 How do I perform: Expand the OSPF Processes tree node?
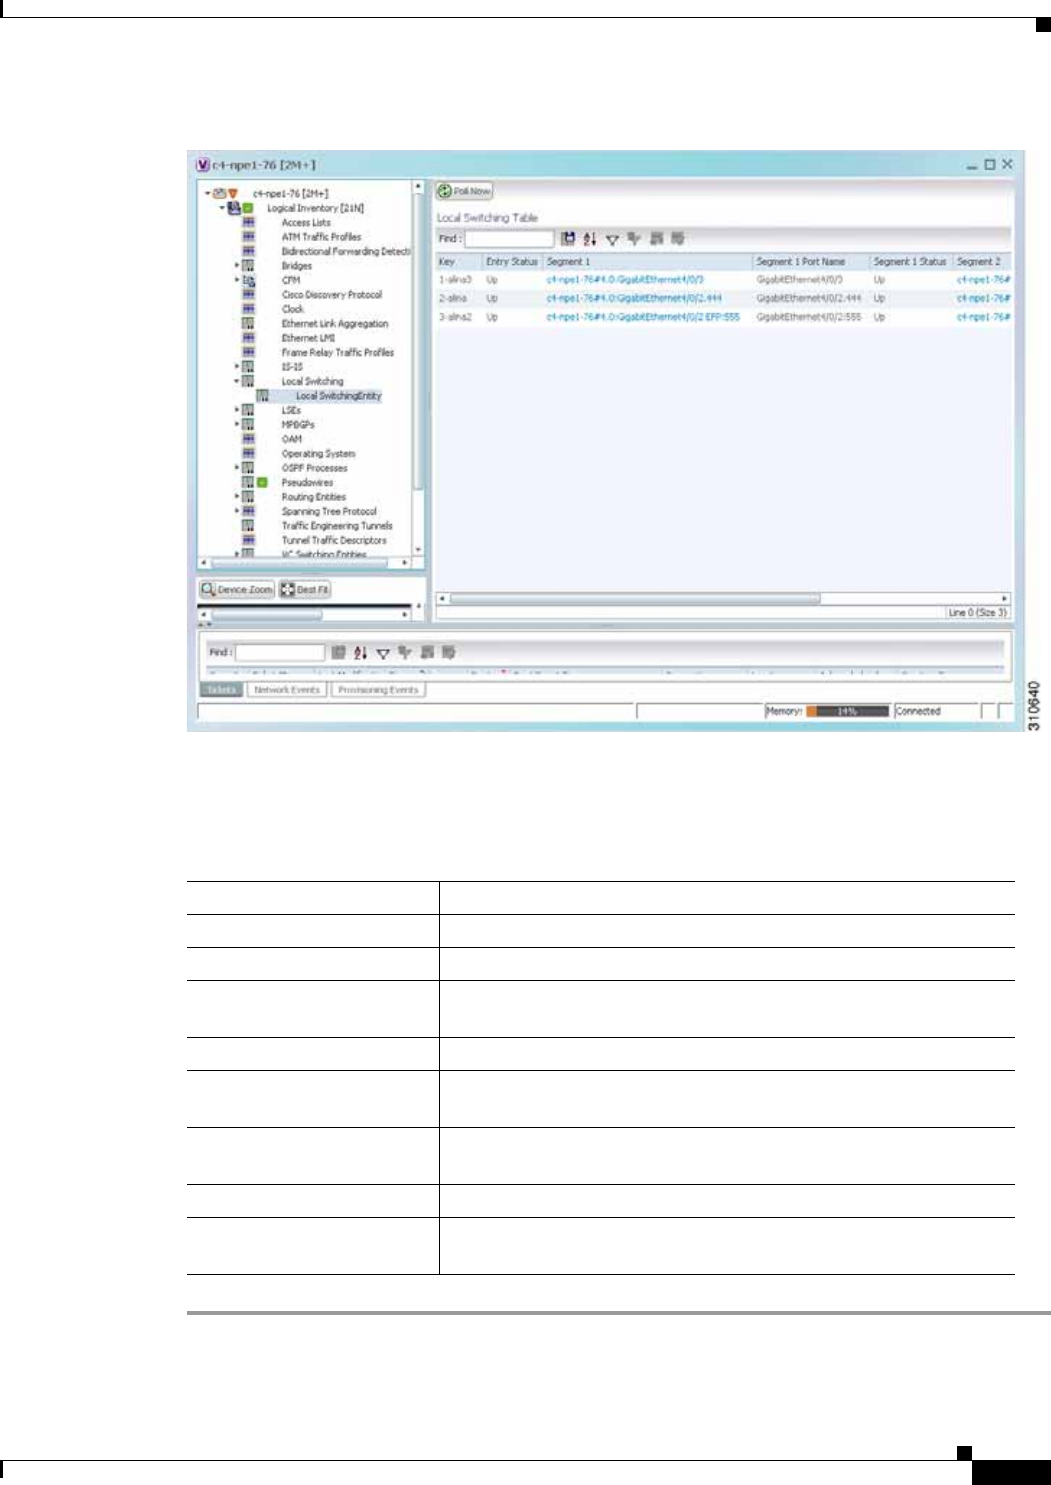[237, 468]
